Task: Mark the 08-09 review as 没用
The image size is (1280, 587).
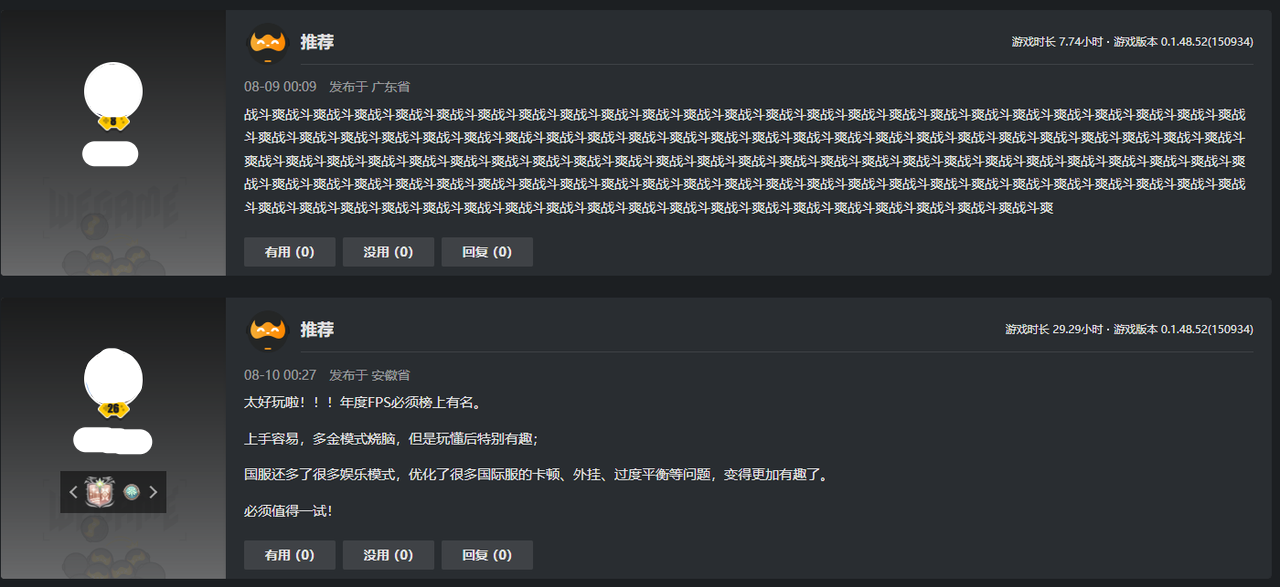Action: (x=388, y=252)
